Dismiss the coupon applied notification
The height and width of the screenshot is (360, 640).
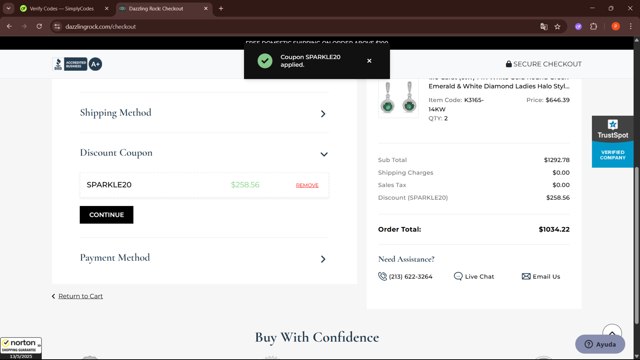[x=369, y=61]
